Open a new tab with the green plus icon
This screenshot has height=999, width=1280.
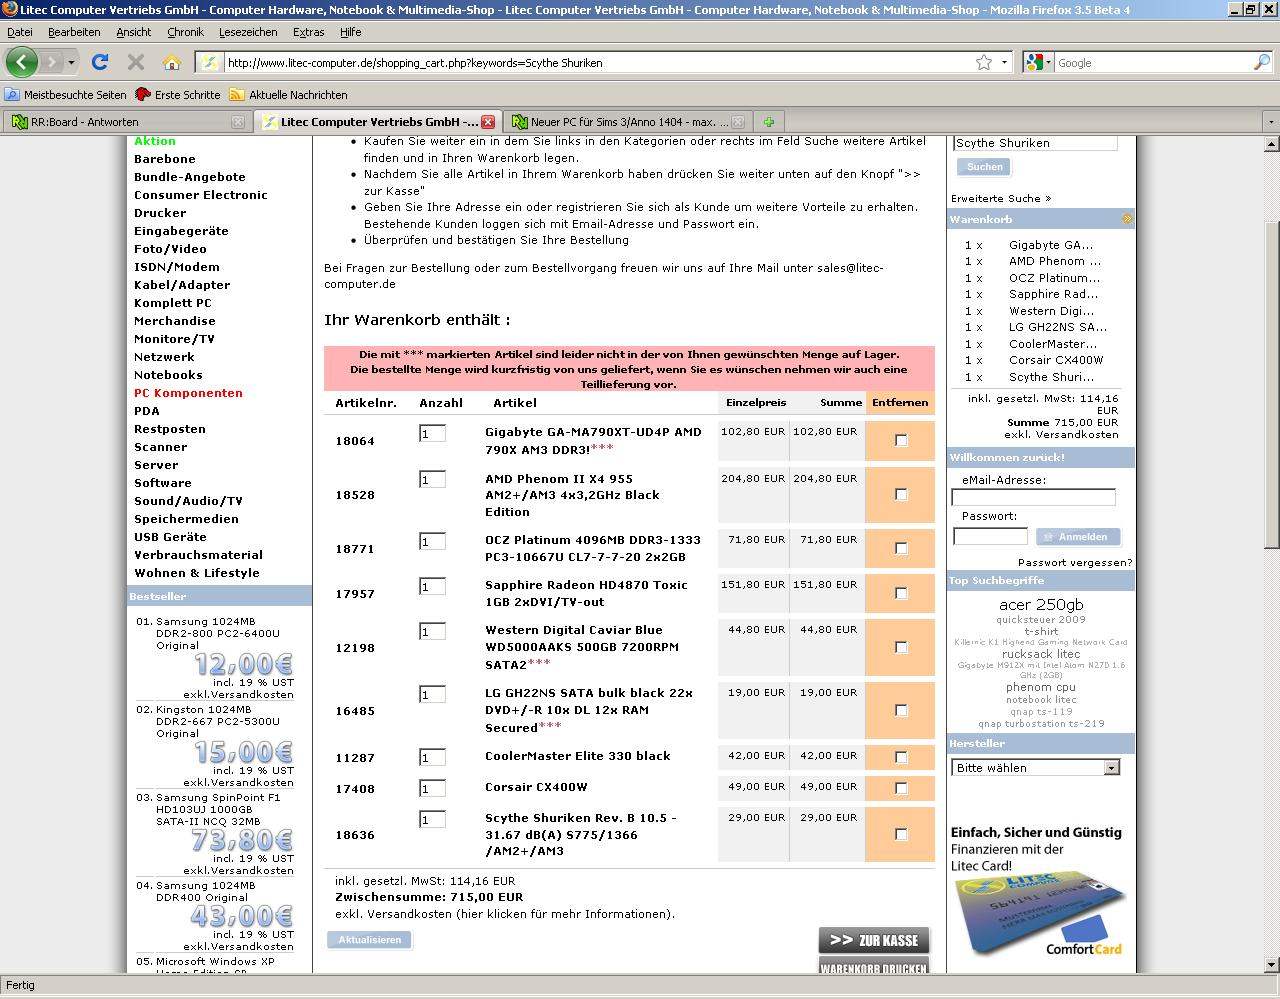769,122
